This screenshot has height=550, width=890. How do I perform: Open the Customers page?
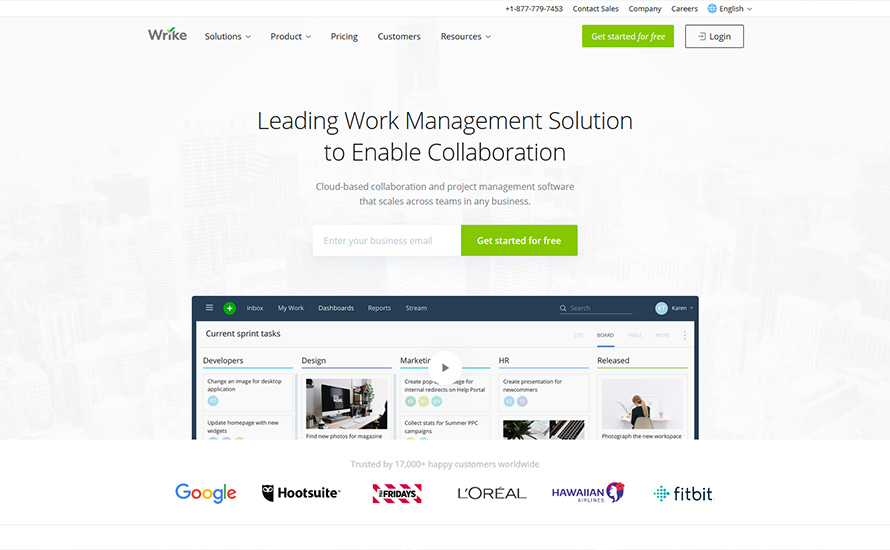[x=399, y=36]
